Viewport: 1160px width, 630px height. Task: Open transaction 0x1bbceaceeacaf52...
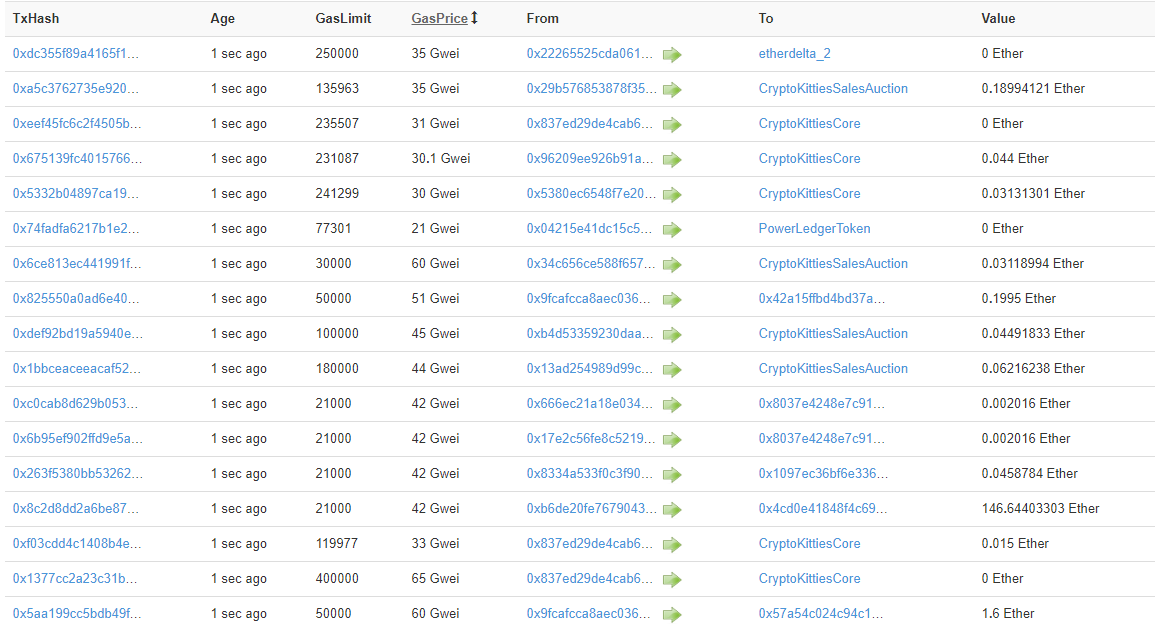(x=76, y=368)
